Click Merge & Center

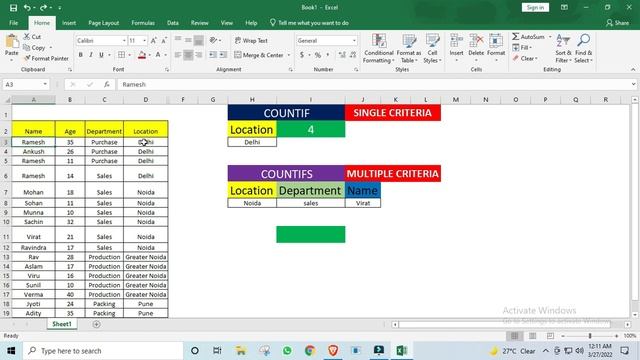pos(259,55)
